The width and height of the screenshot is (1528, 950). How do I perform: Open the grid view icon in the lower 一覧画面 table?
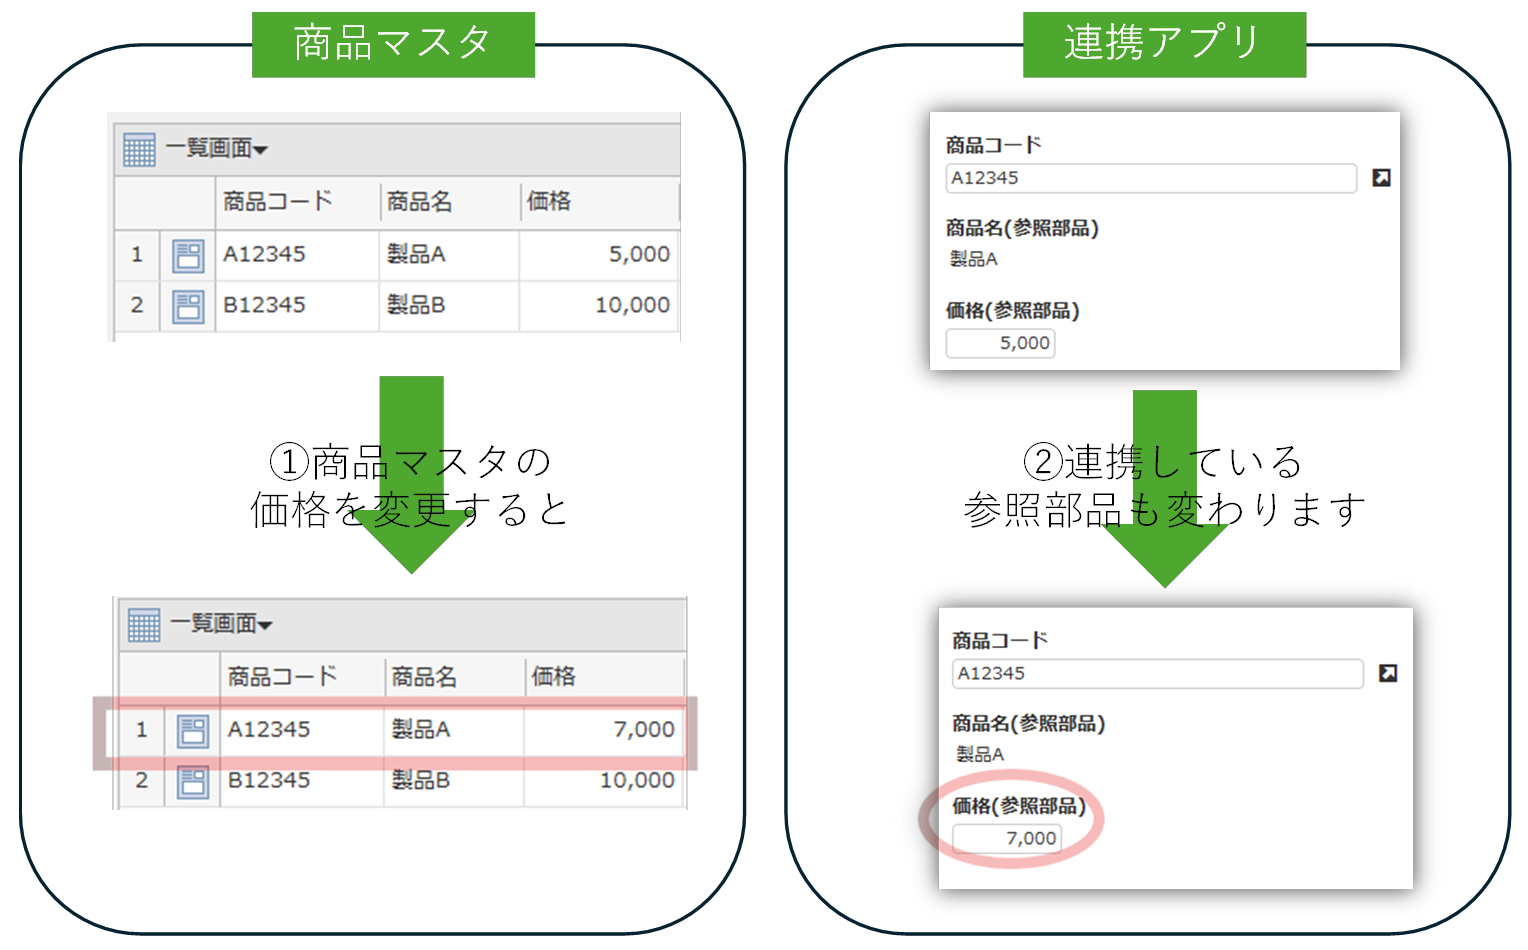(144, 625)
